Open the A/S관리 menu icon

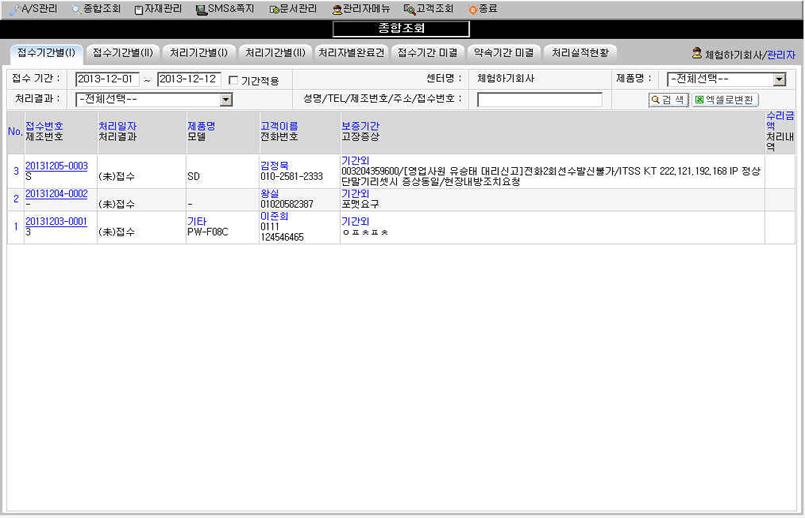[14, 8]
